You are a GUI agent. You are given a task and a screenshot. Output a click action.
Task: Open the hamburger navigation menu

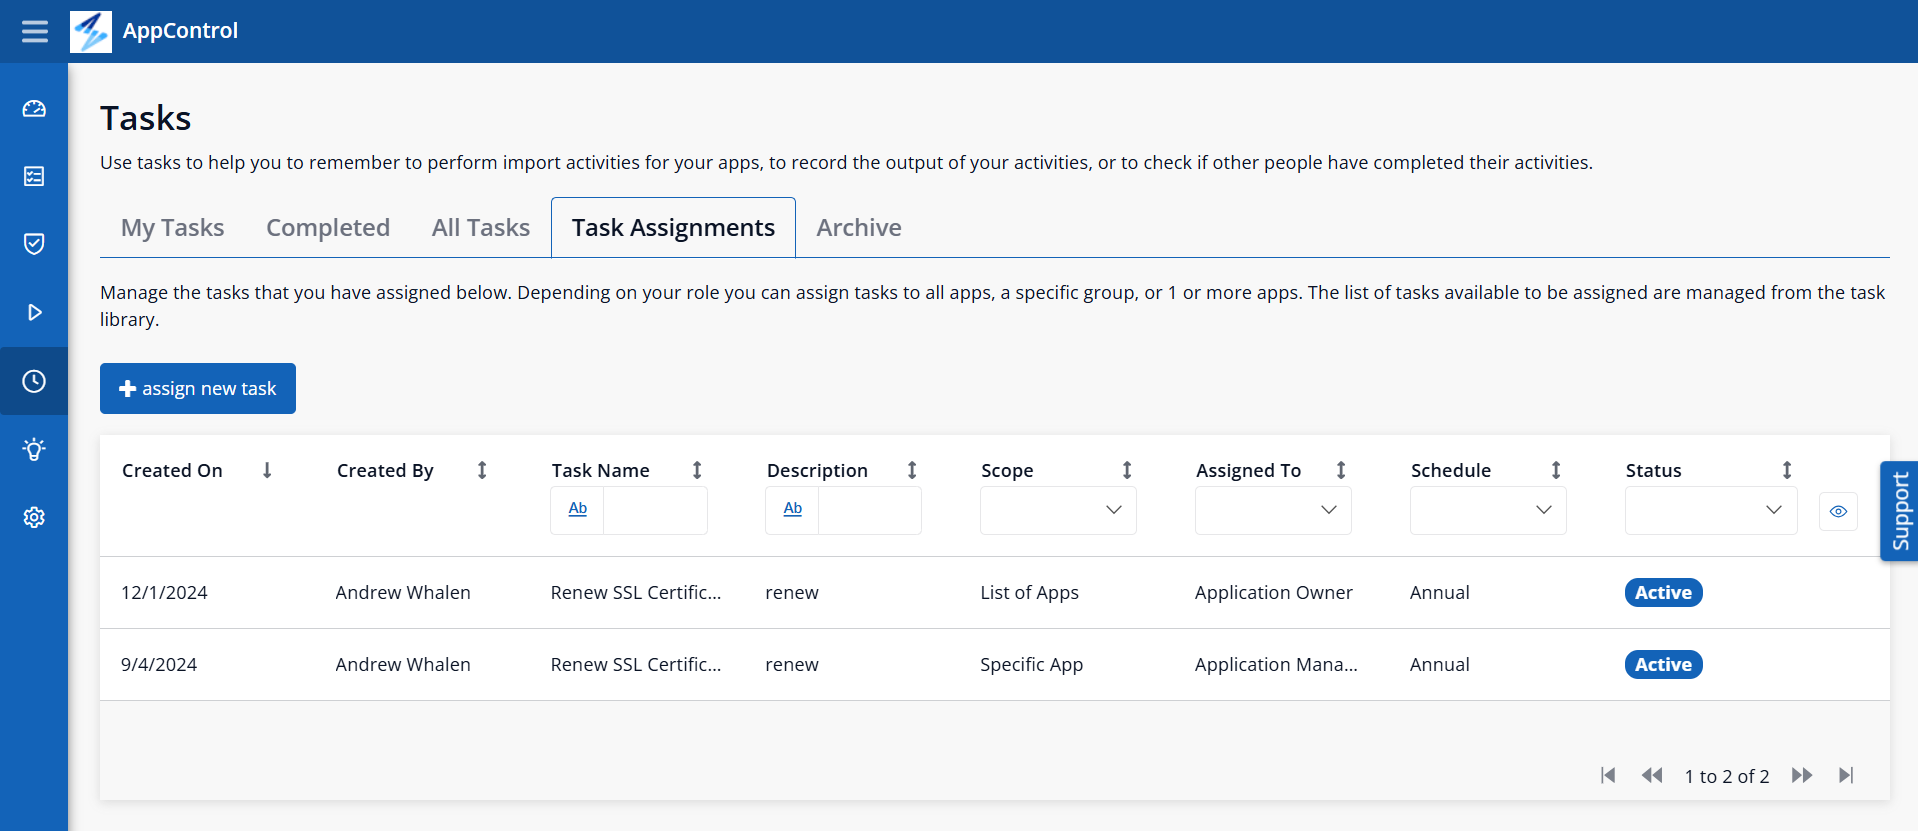35,31
